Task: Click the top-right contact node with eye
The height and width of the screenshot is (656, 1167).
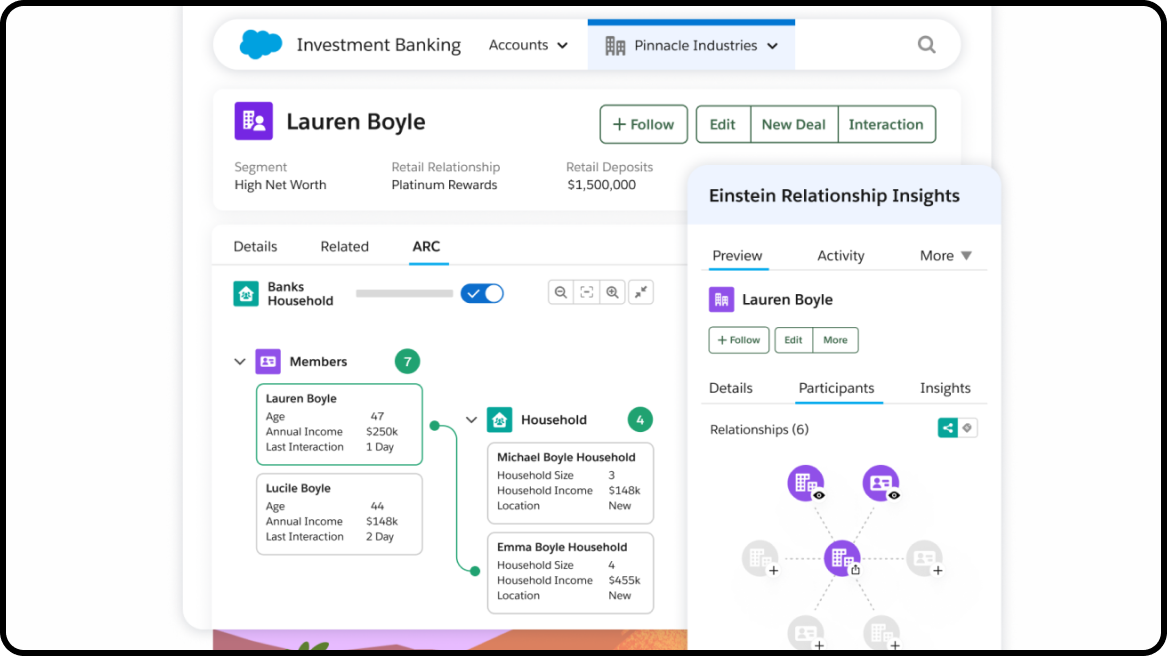Action: tap(880, 483)
